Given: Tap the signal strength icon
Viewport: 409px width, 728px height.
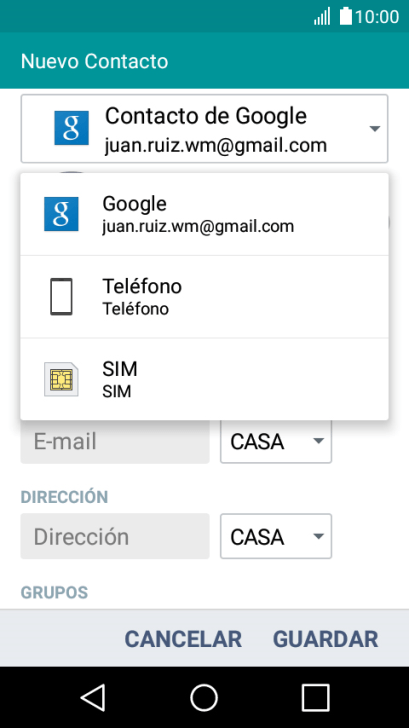Looking at the screenshot, I should click(x=322, y=16).
